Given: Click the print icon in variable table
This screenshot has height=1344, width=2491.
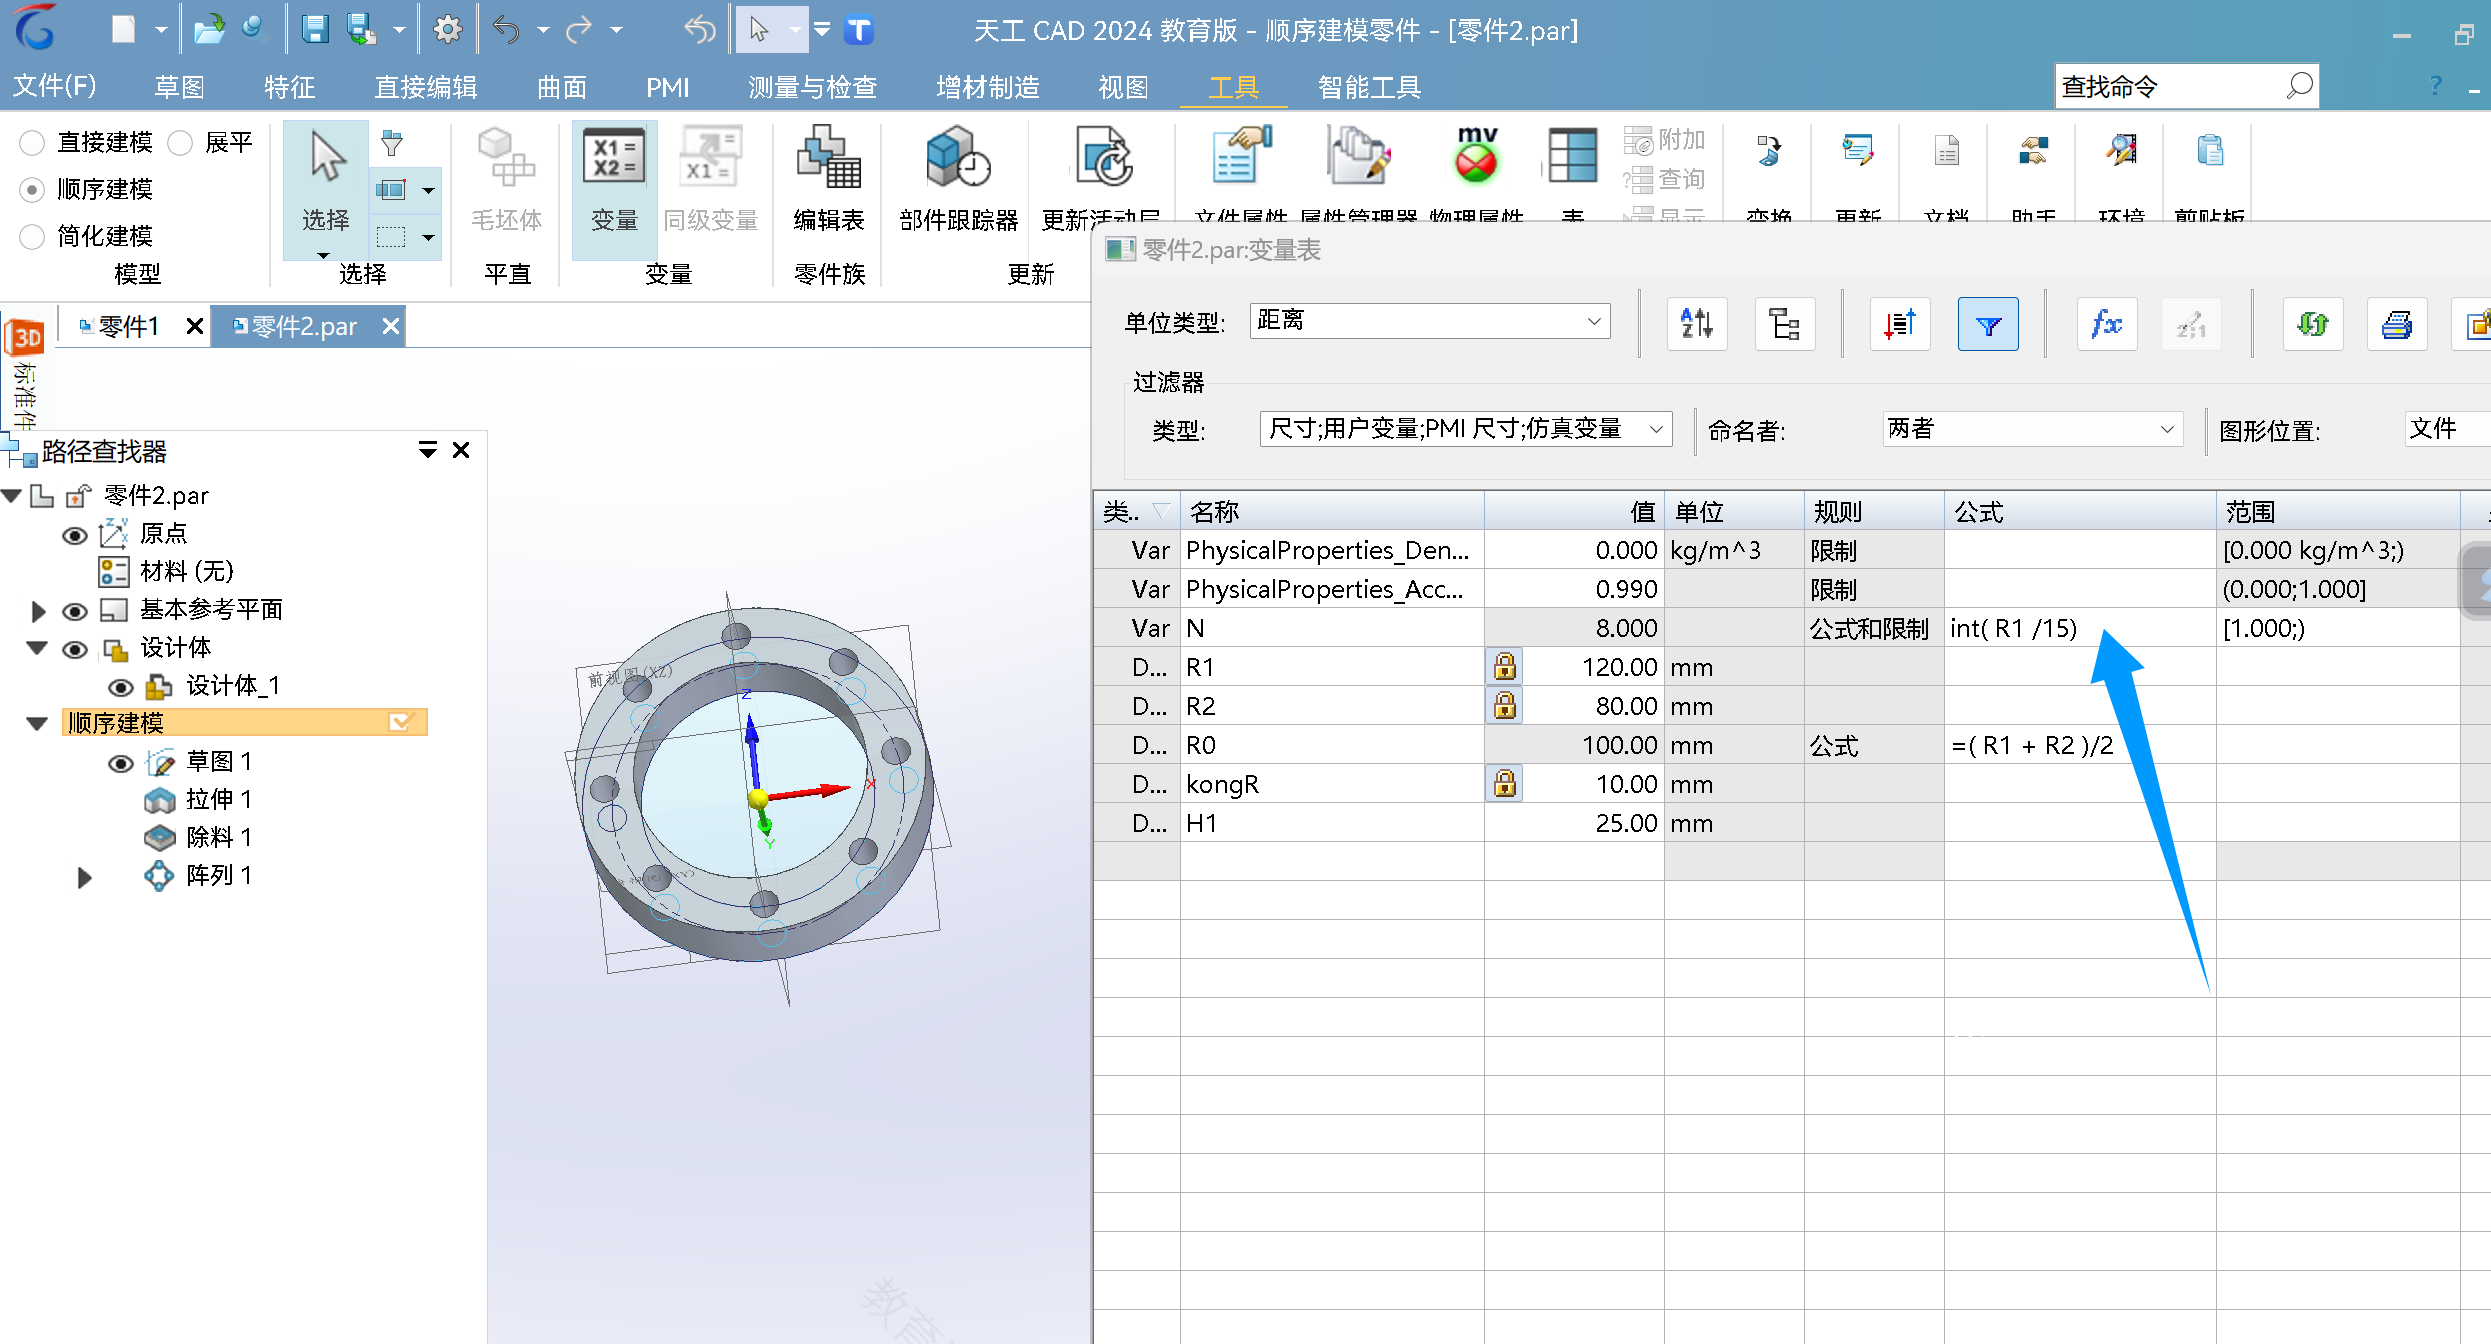Looking at the screenshot, I should [x=2397, y=324].
